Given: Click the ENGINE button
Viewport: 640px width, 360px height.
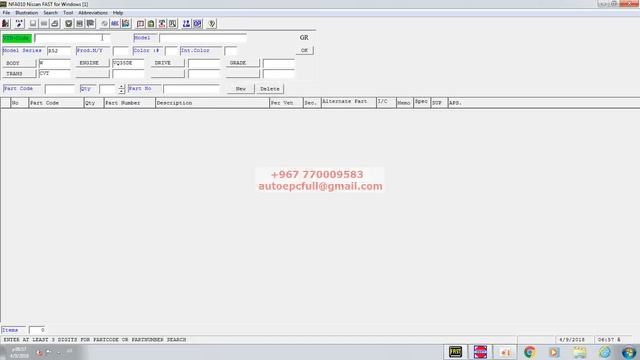Looking at the screenshot, I should click(92, 63).
